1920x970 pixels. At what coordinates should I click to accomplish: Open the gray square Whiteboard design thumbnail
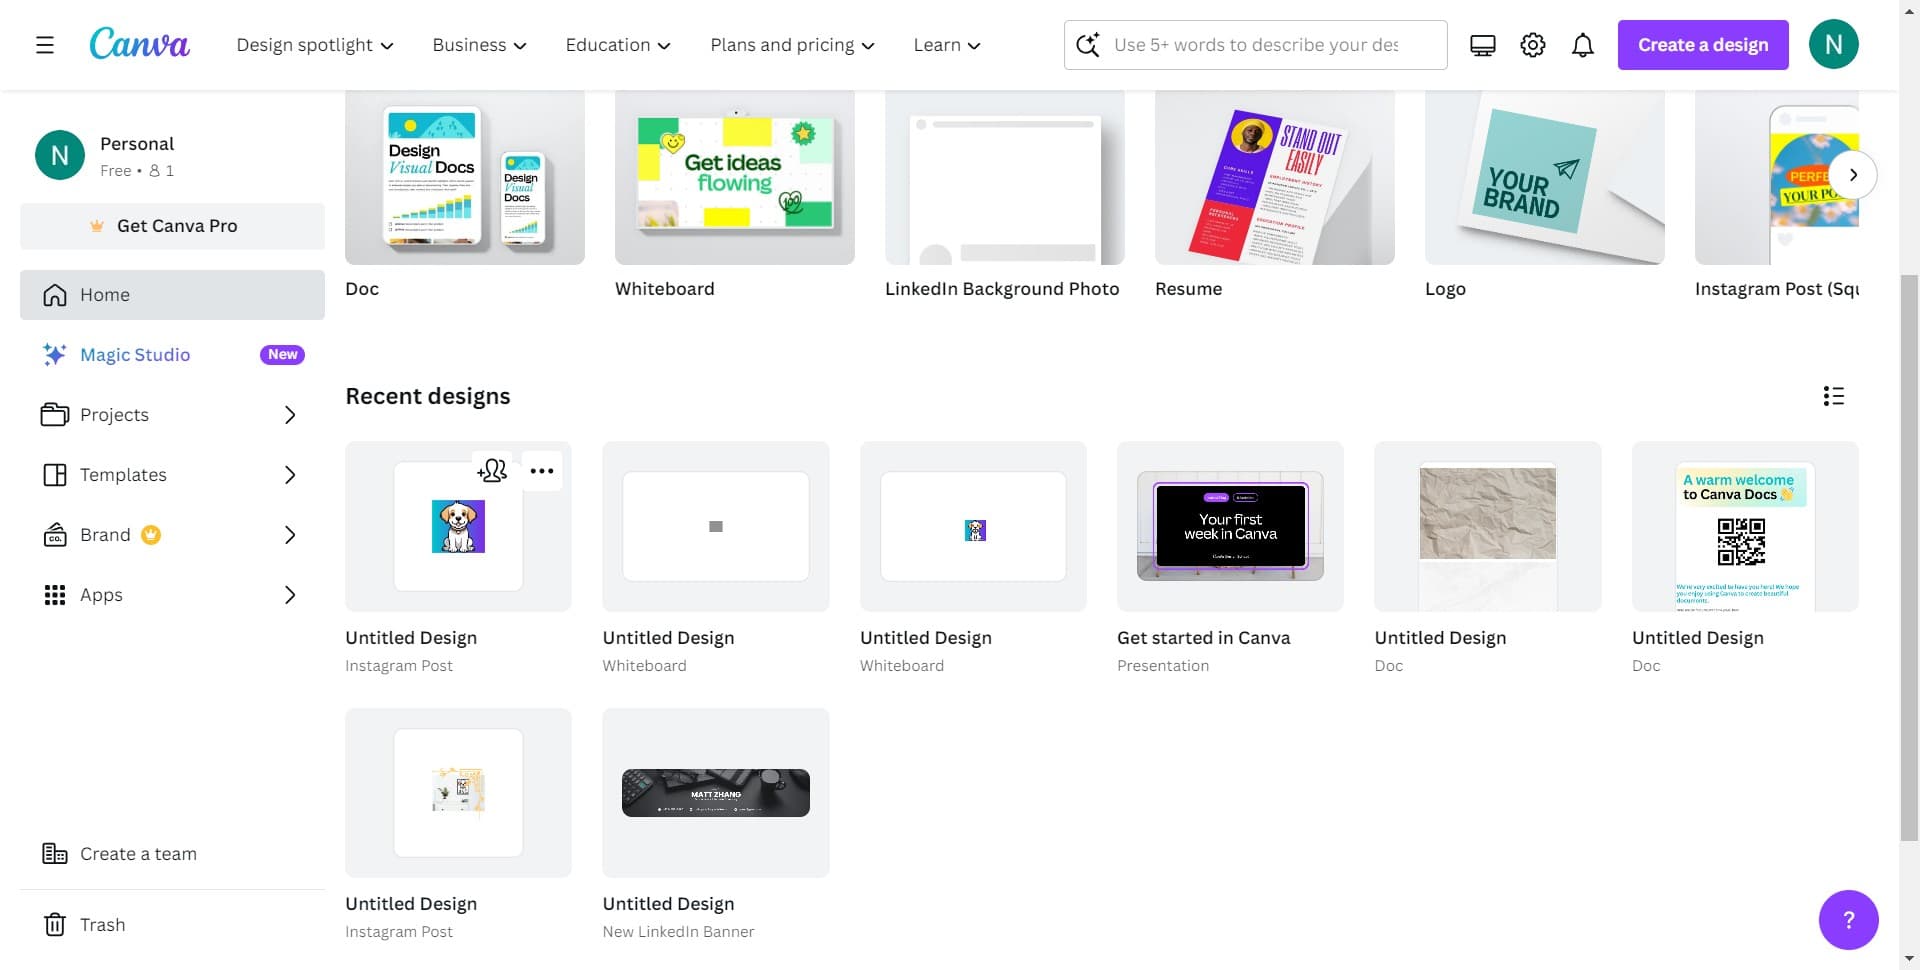[x=716, y=527]
